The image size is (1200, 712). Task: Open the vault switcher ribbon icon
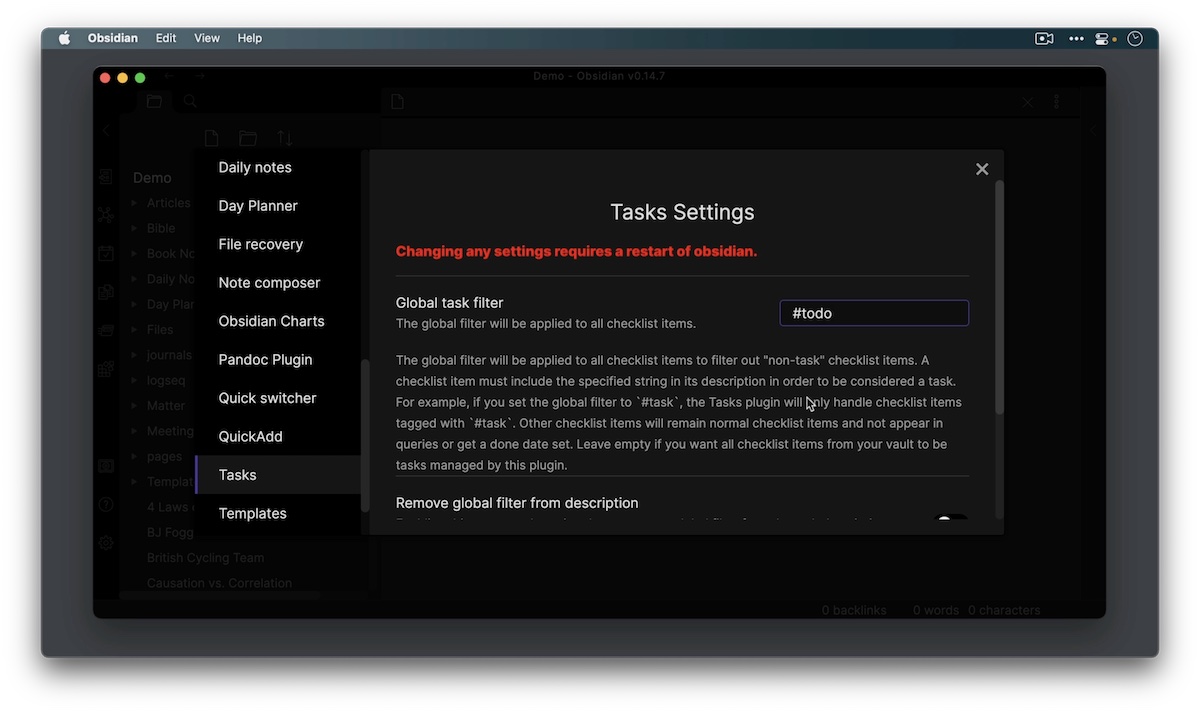pyautogui.click(x=106, y=466)
